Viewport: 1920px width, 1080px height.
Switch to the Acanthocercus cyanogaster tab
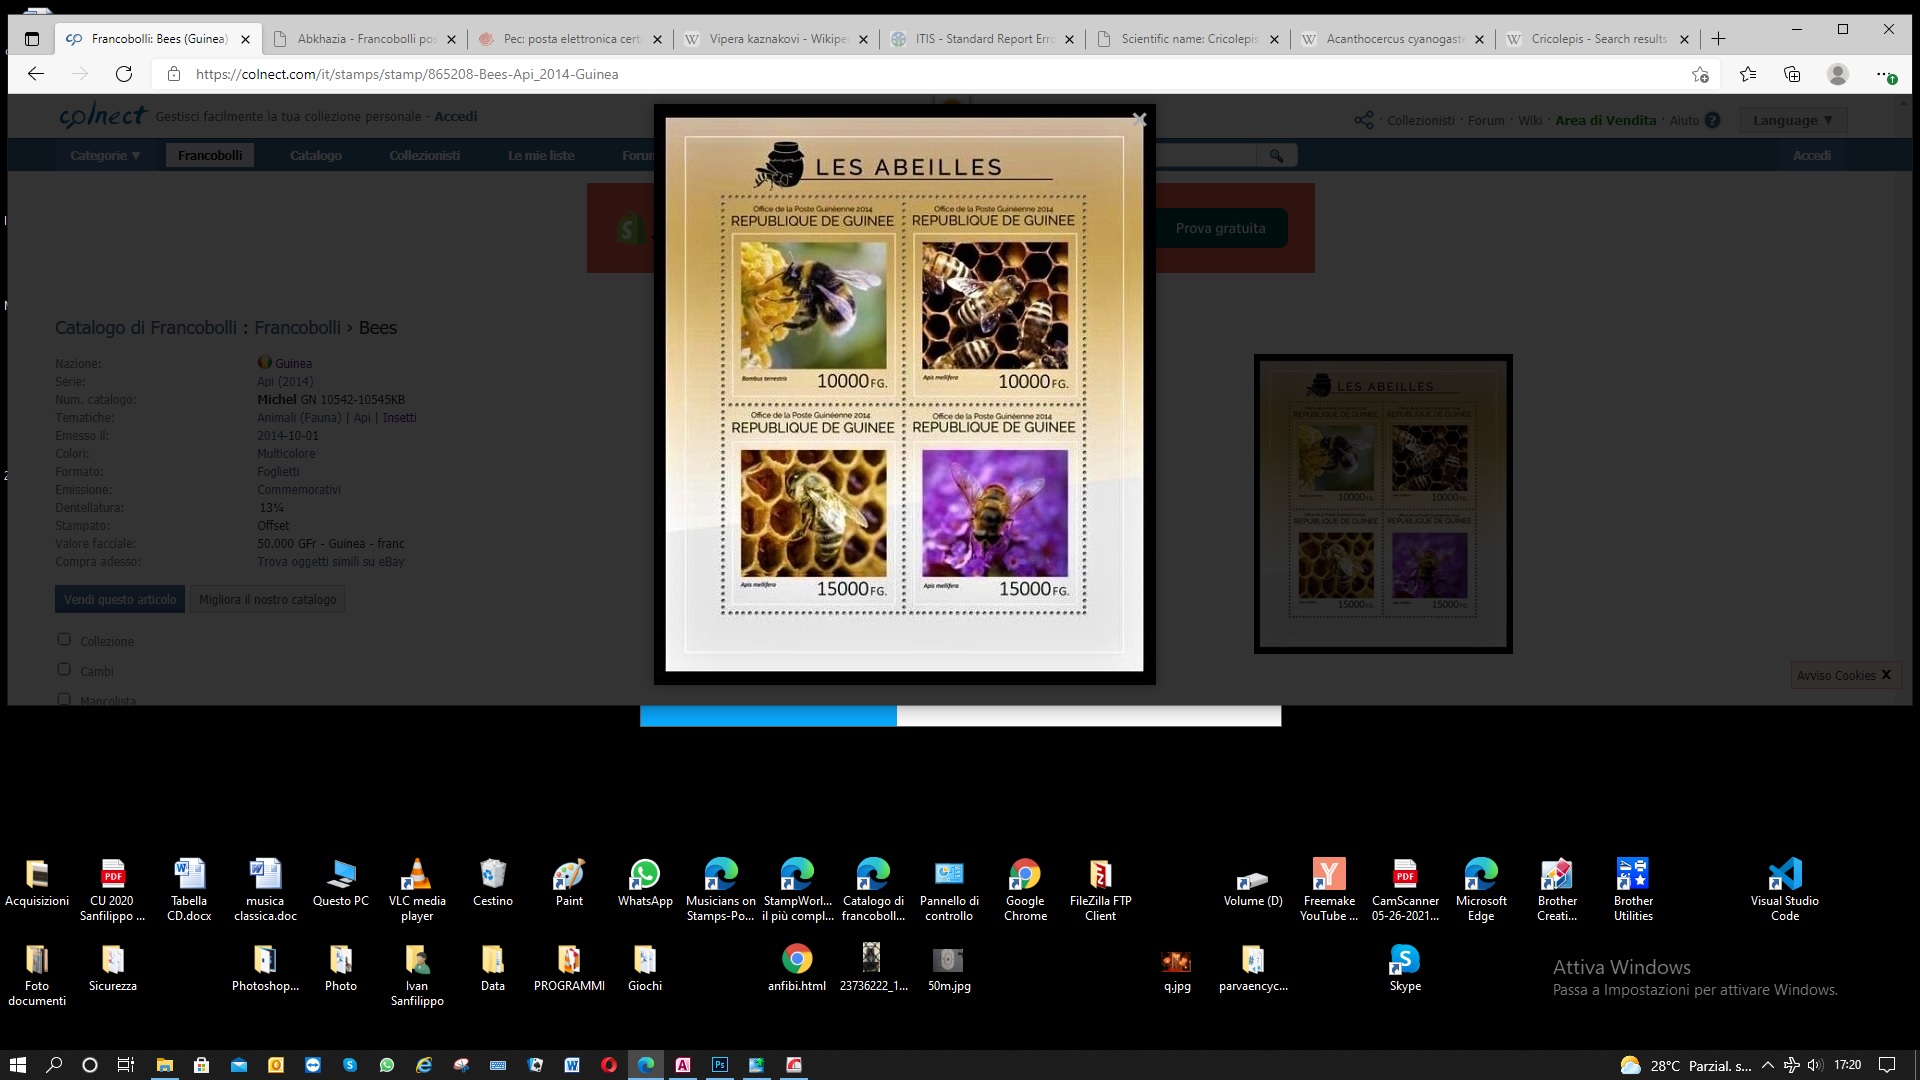1394,39
